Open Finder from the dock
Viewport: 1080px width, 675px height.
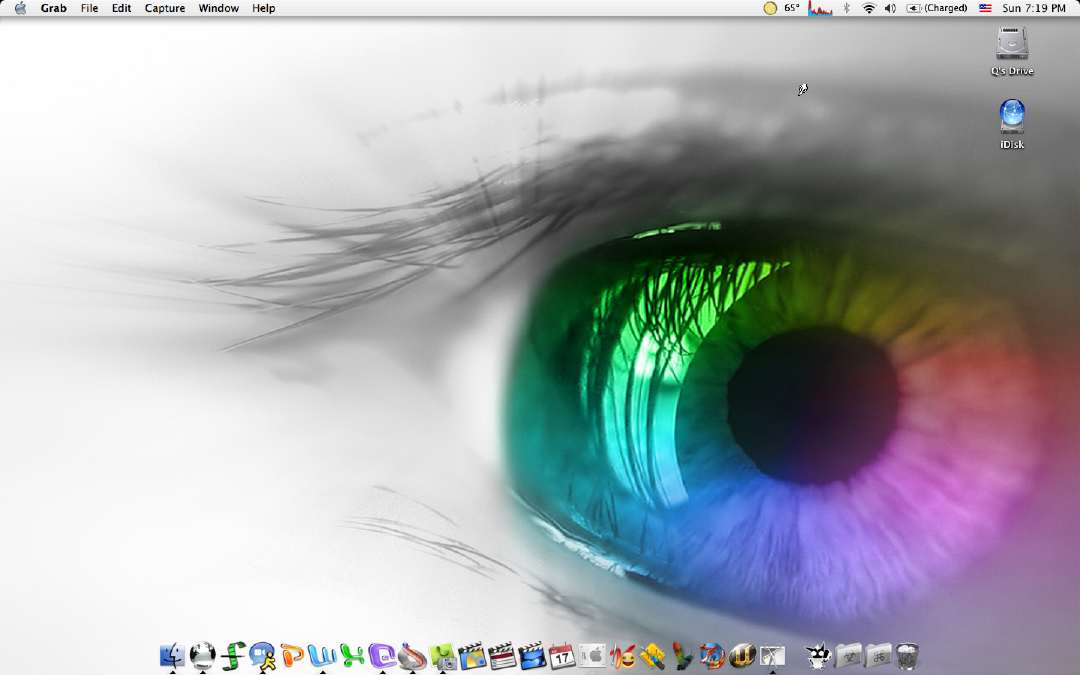(172, 656)
